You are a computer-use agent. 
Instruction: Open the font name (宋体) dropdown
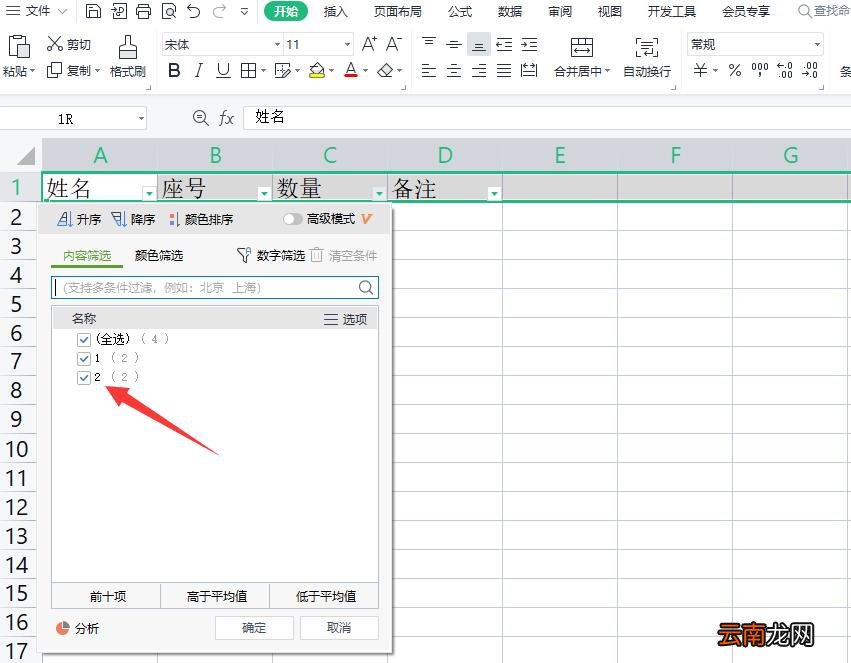pyautogui.click(x=277, y=44)
